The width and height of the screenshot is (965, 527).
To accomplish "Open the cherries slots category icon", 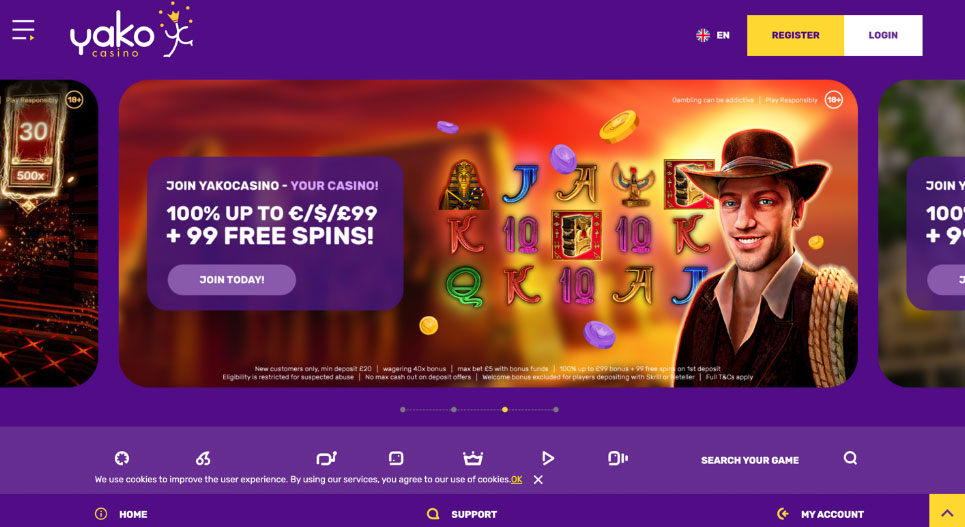I will pos(203,458).
